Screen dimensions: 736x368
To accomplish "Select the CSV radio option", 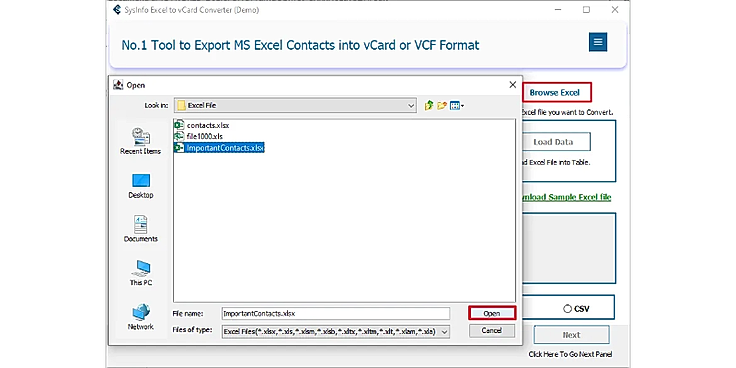I will point(567,309).
